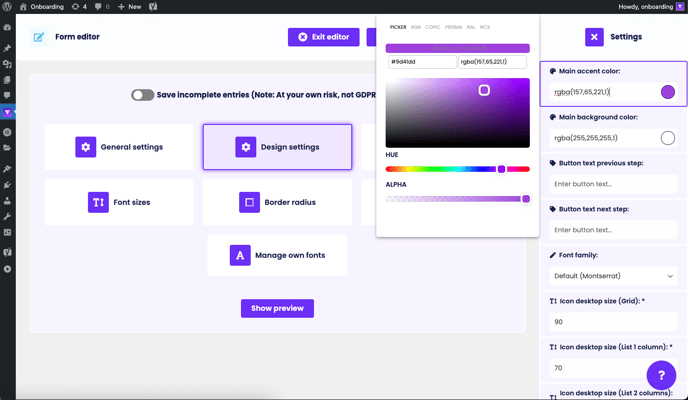Open Users icon in sidebar
Image resolution: width=688 pixels, height=400 pixels.
[x=7, y=201]
